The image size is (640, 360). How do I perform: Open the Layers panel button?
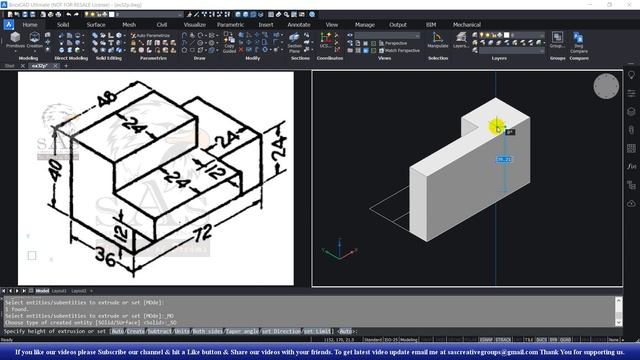click(461, 40)
